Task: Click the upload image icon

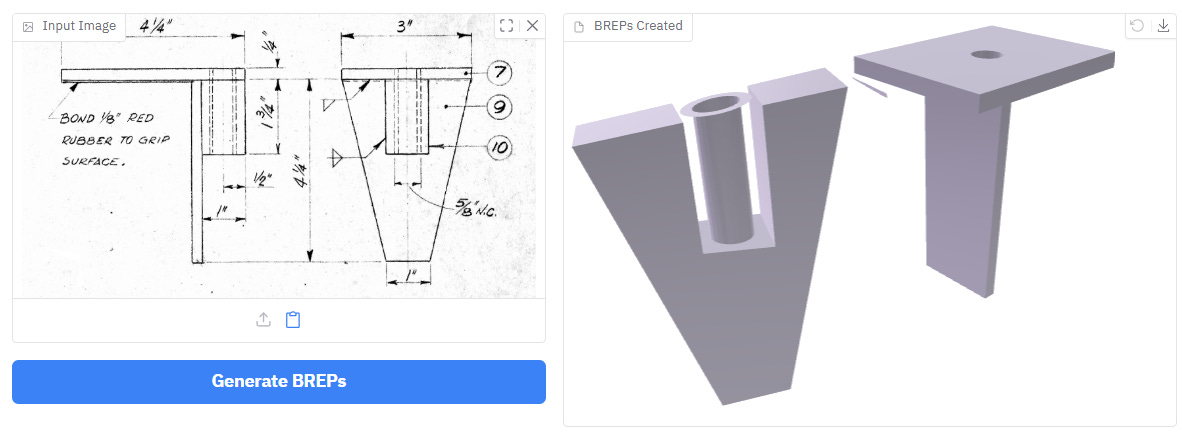Action: 263,320
